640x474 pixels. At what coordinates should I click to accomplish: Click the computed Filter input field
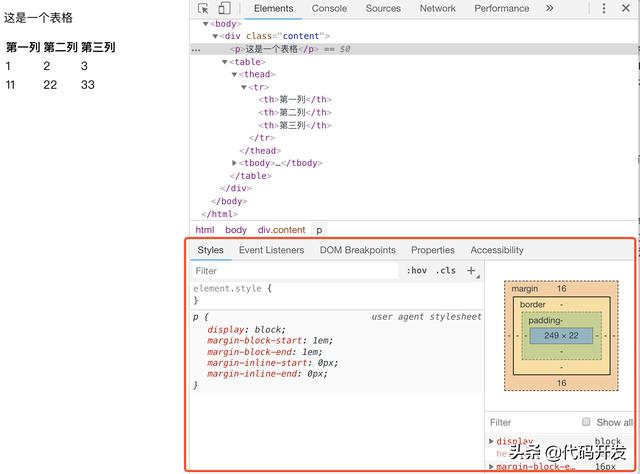(x=533, y=422)
